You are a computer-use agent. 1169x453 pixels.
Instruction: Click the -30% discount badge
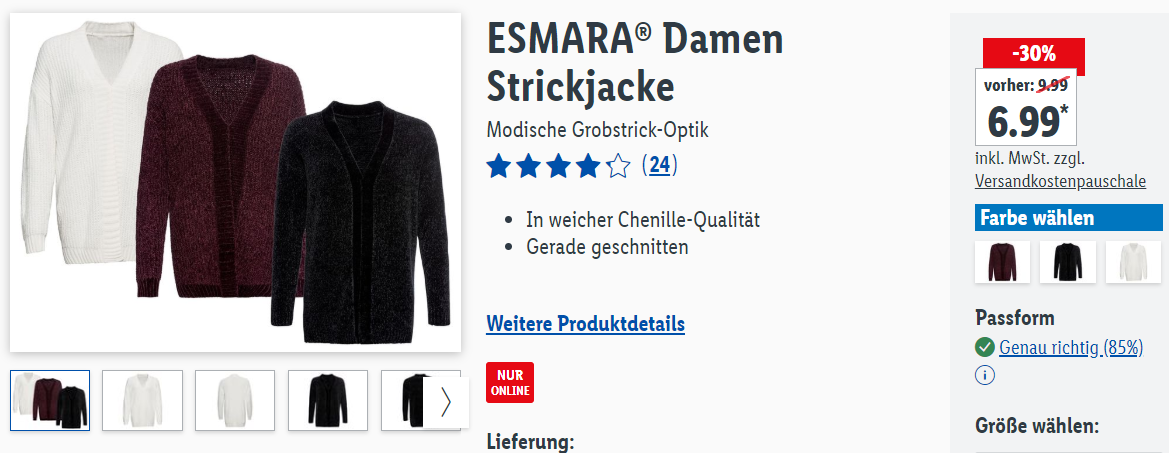point(1033,54)
